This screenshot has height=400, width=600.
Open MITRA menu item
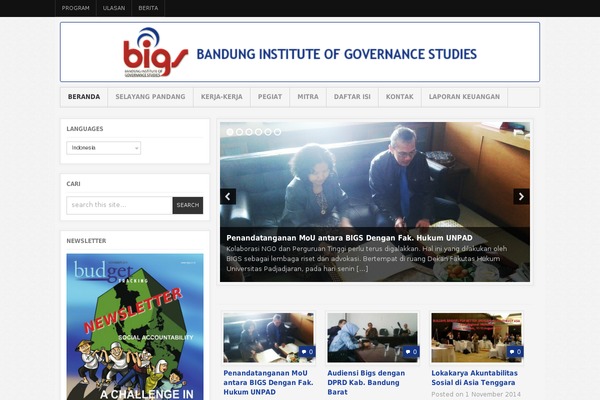(x=308, y=97)
